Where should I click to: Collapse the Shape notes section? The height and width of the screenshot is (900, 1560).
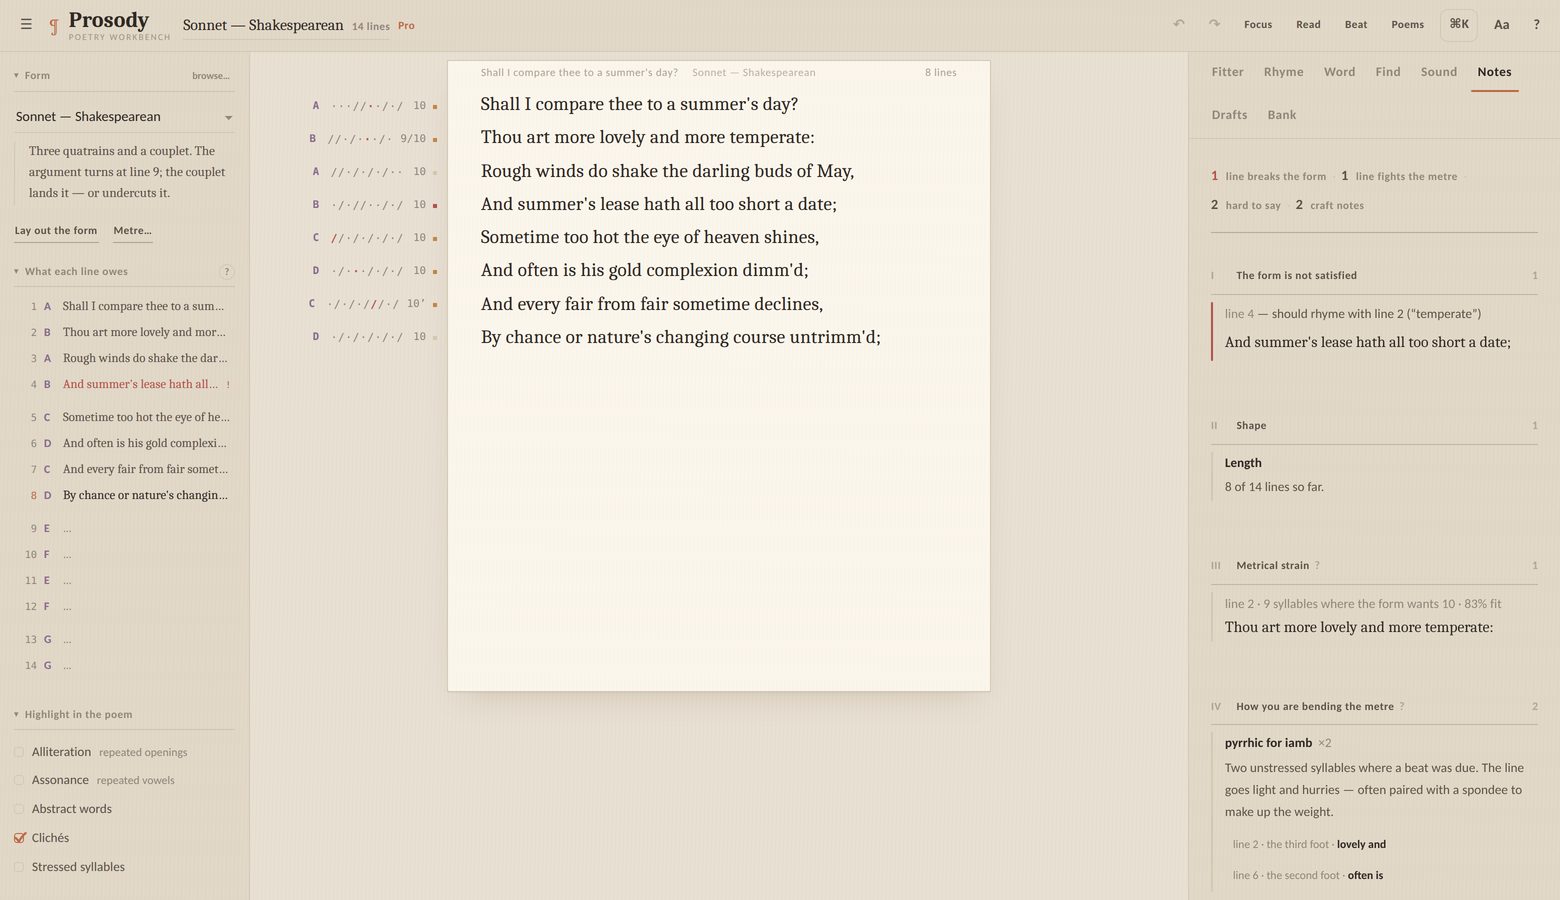(1374, 425)
